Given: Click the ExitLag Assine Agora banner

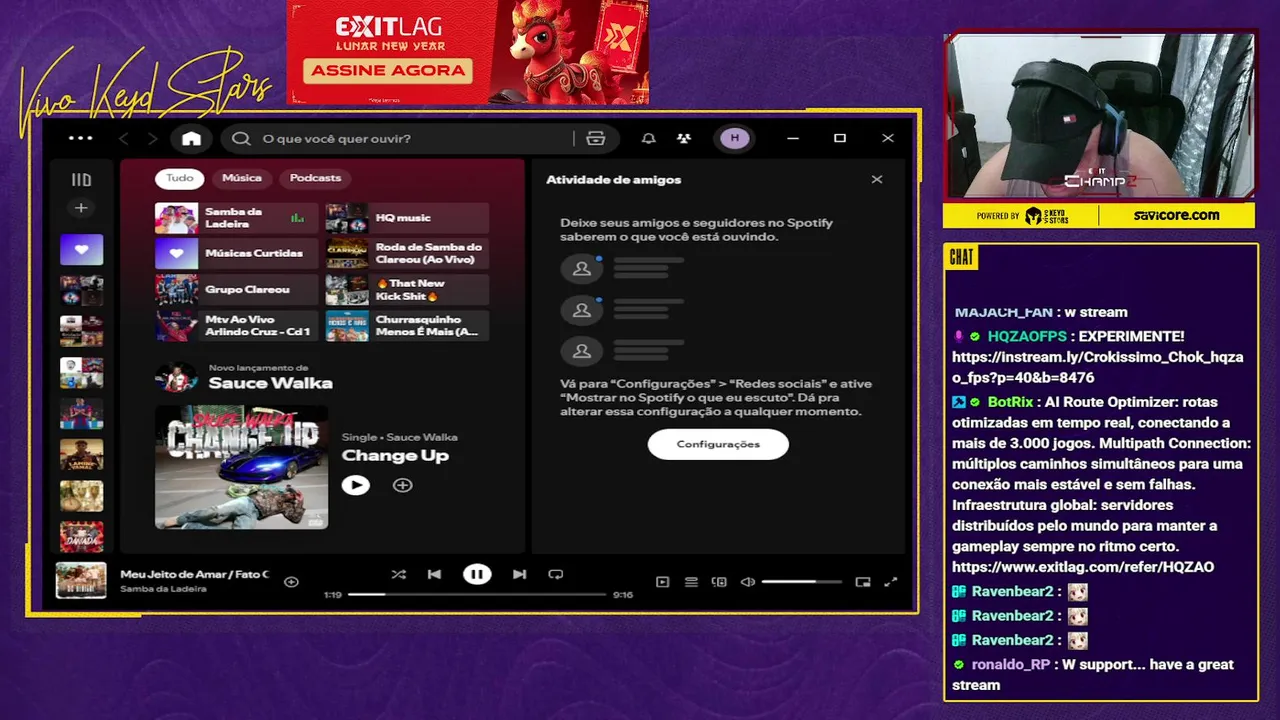Looking at the screenshot, I should (468, 52).
